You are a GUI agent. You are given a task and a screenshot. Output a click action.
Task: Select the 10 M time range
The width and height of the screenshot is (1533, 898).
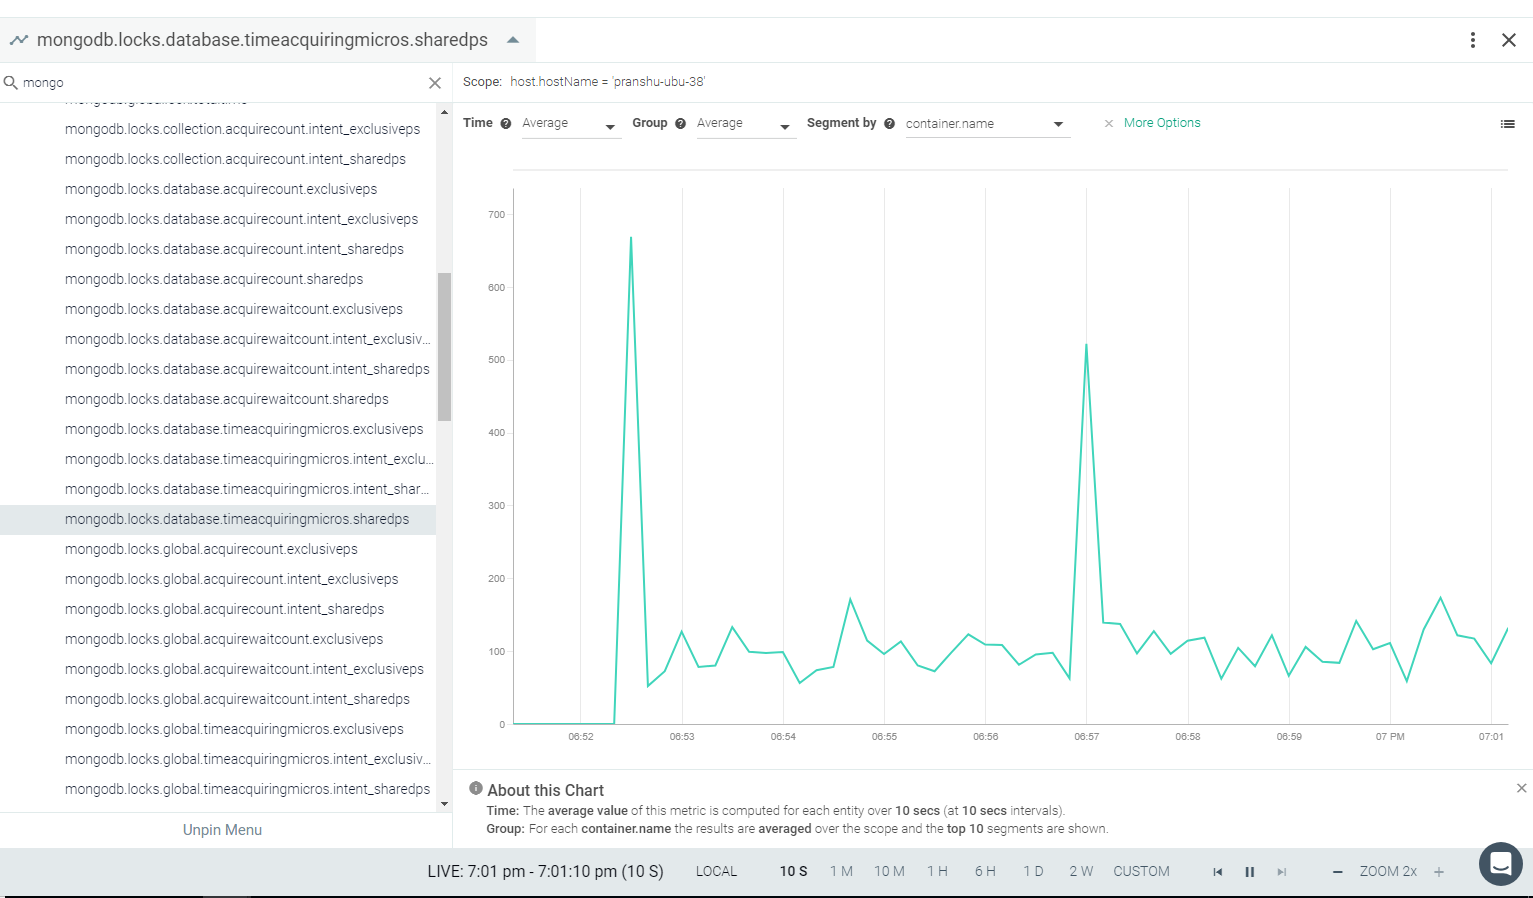click(x=889, y=871)
